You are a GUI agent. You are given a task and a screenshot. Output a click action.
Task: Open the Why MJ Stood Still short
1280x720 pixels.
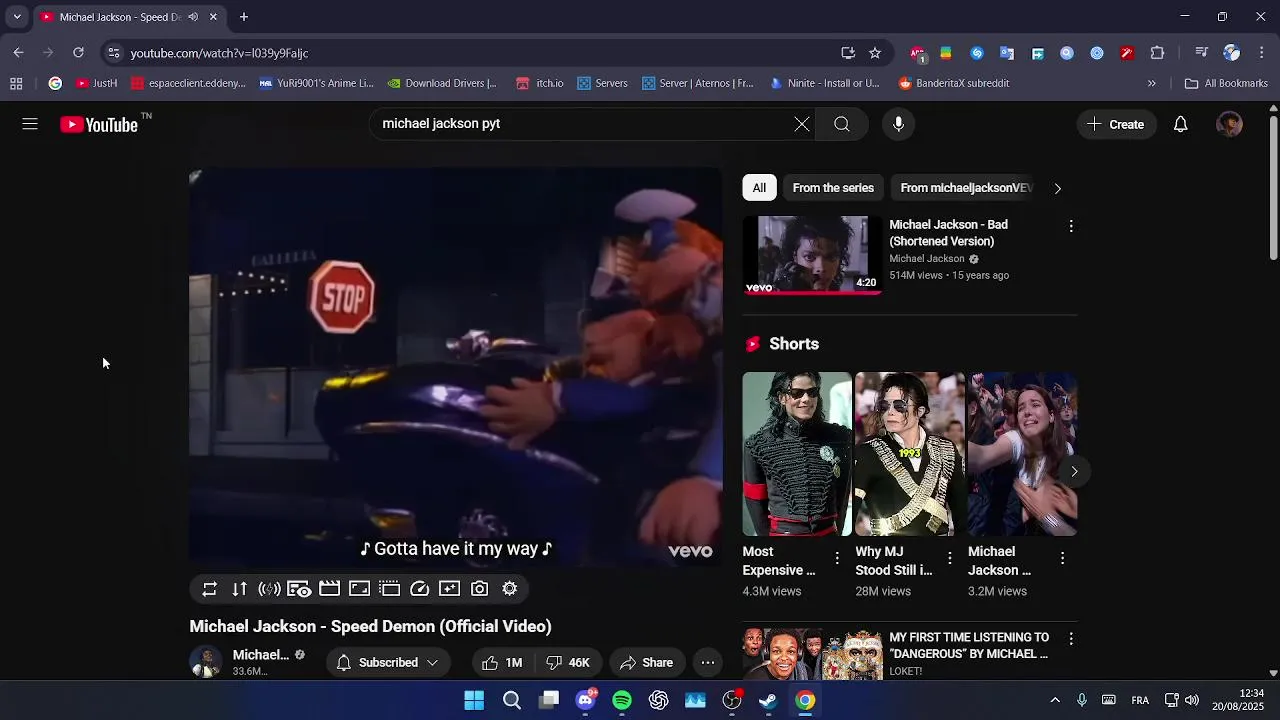910,454
